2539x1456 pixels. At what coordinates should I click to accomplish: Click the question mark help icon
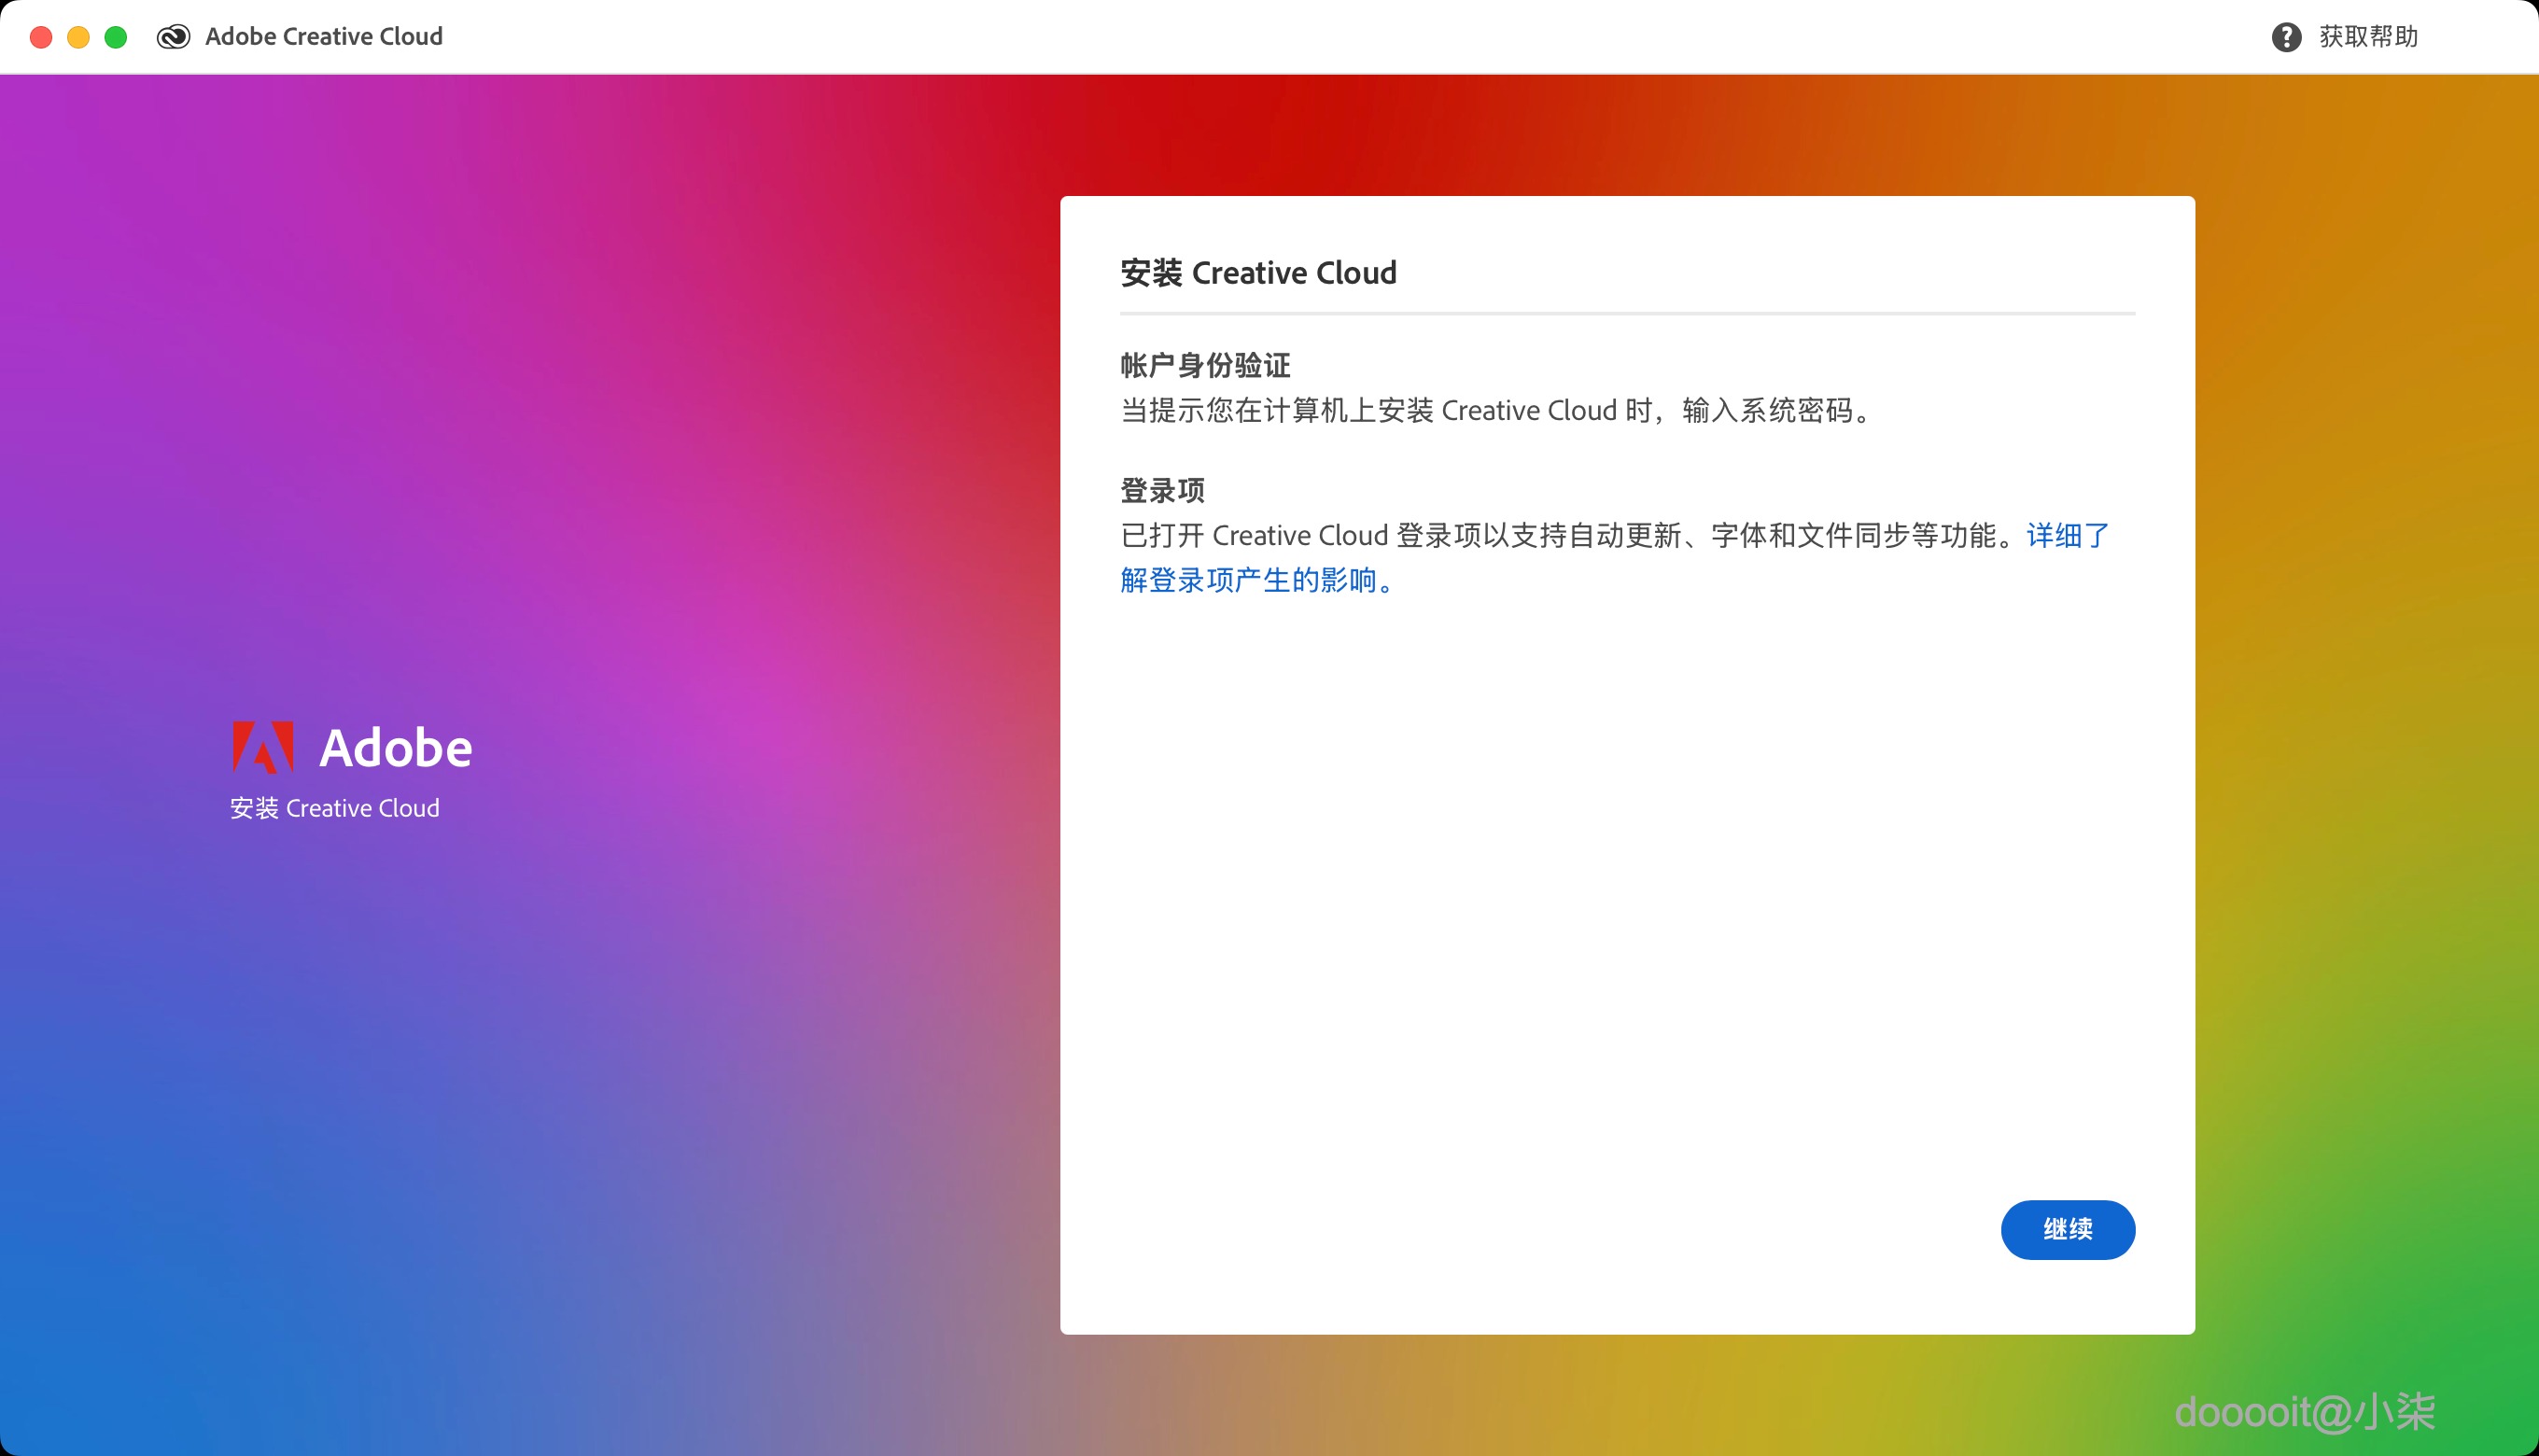tap(2289, 36)
